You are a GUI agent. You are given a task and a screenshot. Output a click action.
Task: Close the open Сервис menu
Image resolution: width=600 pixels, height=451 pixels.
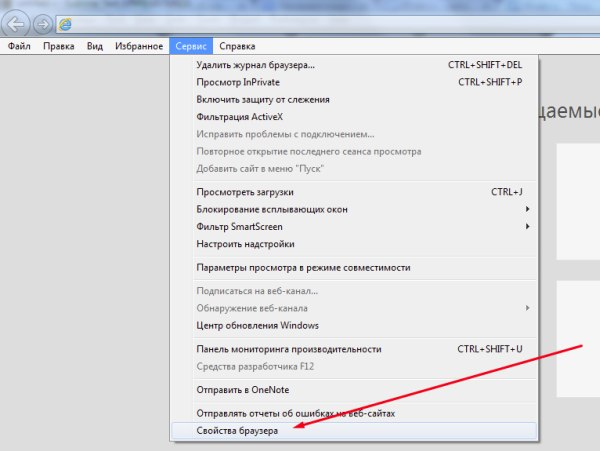click(x=190, y=46)
